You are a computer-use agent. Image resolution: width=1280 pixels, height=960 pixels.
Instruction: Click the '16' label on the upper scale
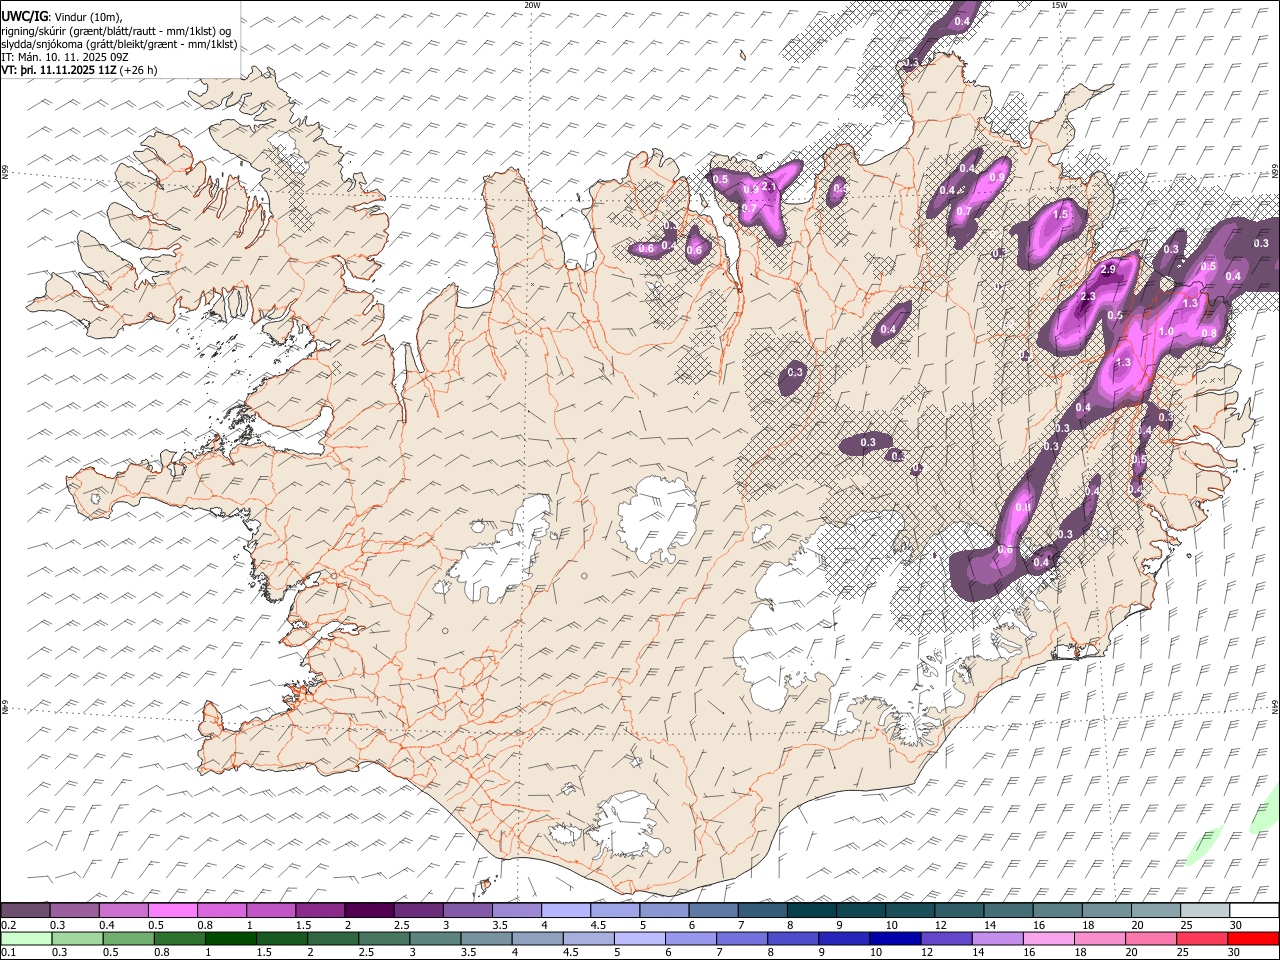[1040, 925]
